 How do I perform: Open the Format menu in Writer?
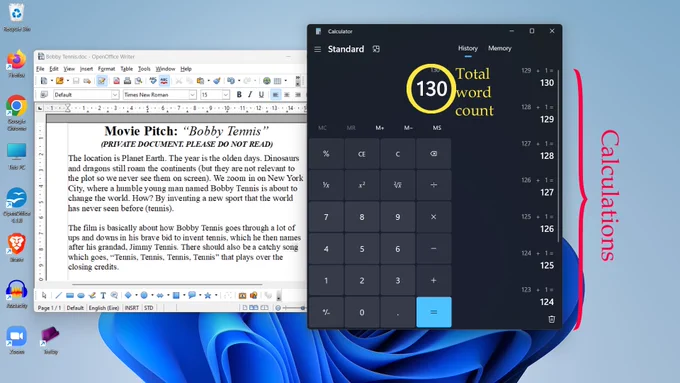[106, 69]
